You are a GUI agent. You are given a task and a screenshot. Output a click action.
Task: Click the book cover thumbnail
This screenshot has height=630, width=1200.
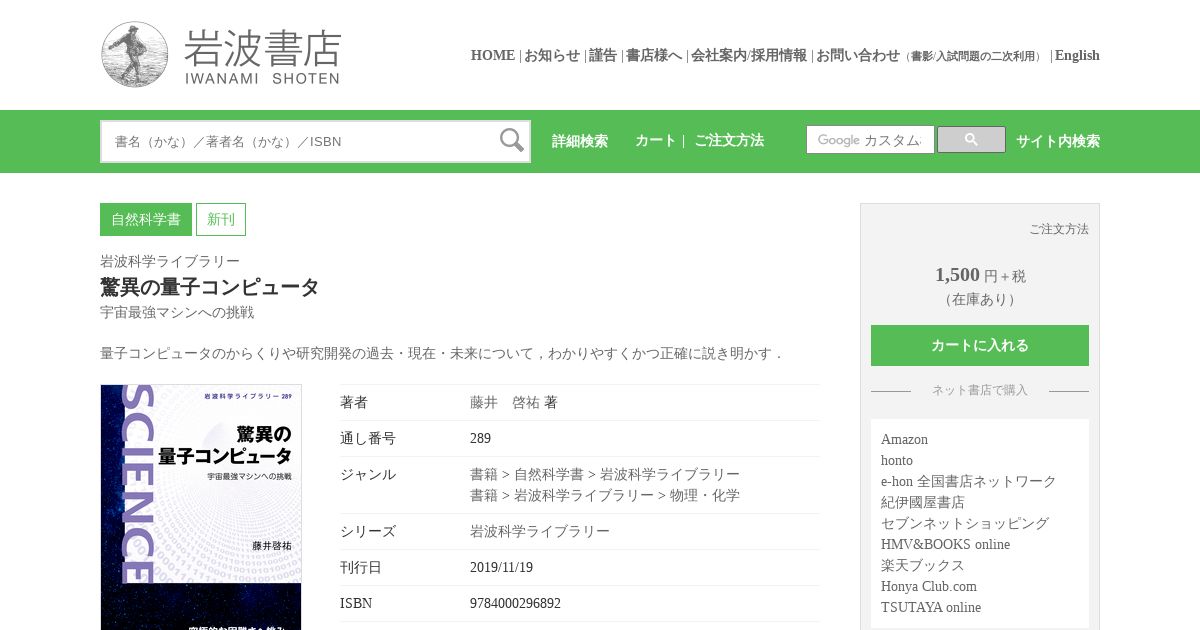tap(201, 507)
